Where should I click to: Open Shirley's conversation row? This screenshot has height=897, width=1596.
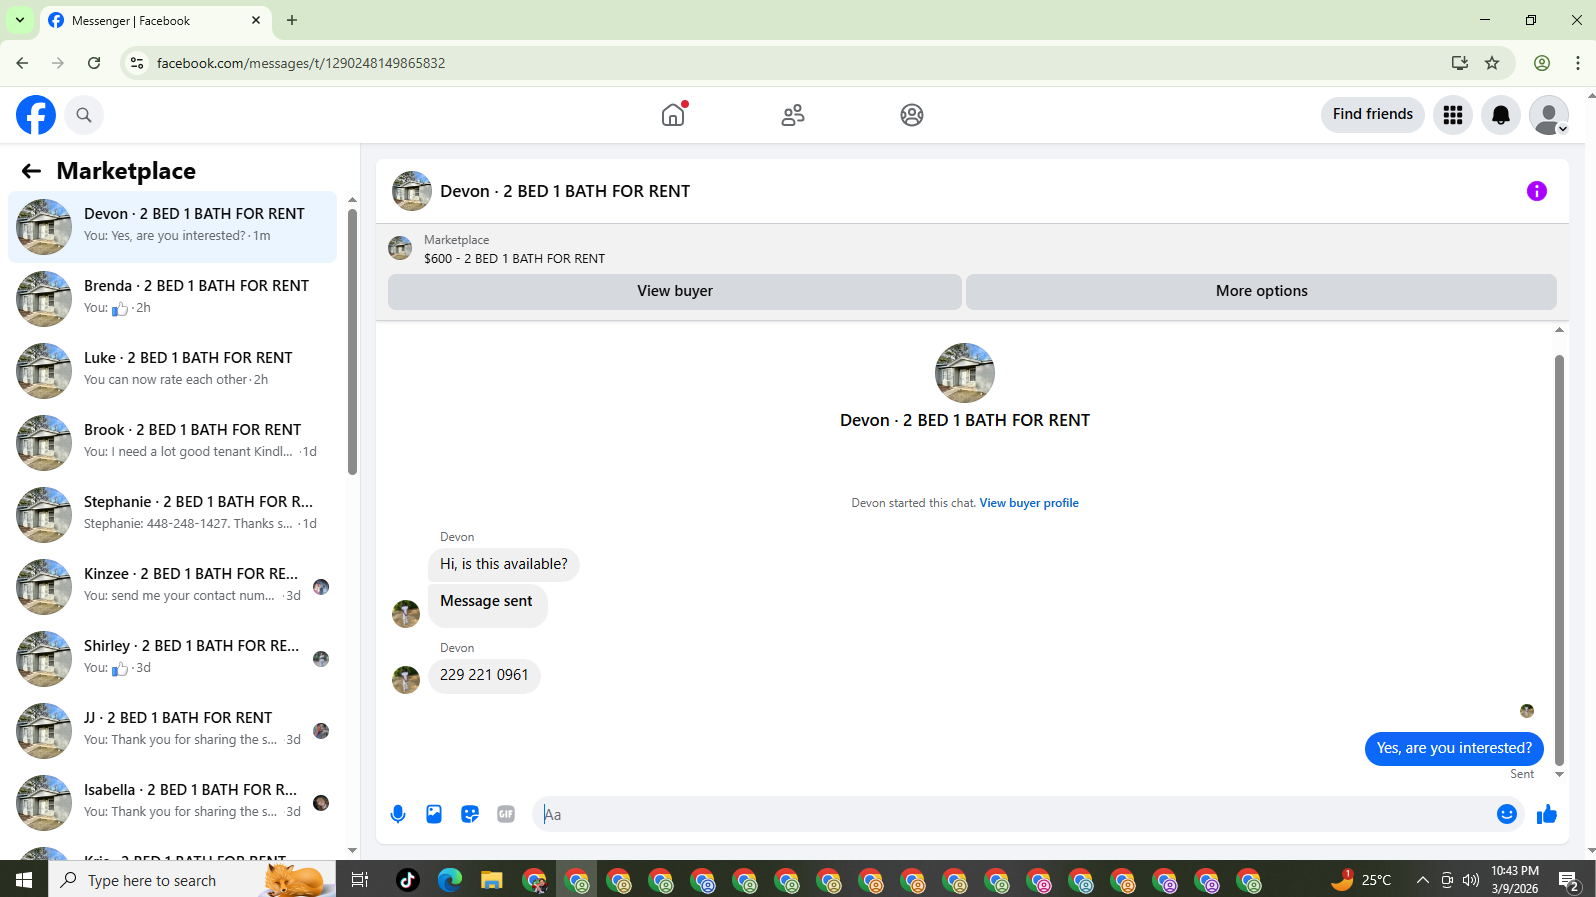(x=172, y=659)
